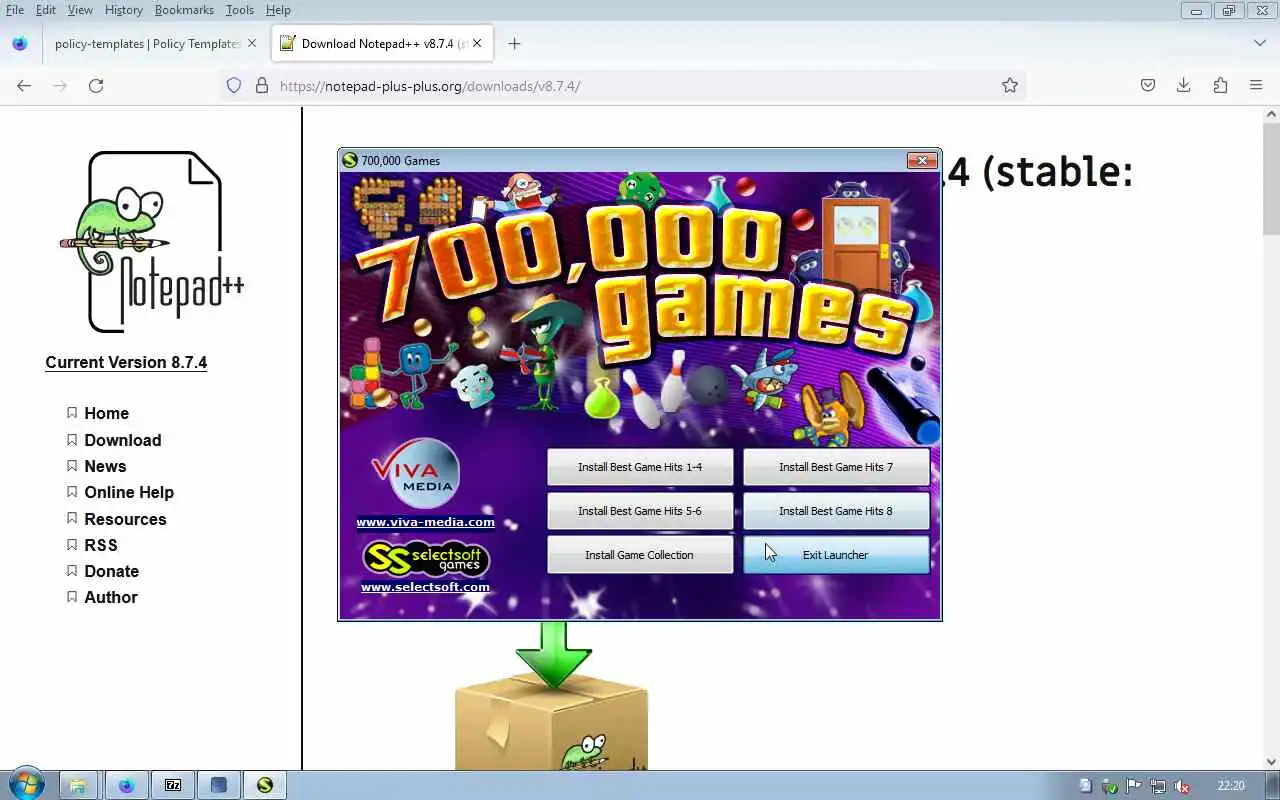This screenshot has width=1280, height=800.
Task: Go back to previous page
Action: pos(24,86)
